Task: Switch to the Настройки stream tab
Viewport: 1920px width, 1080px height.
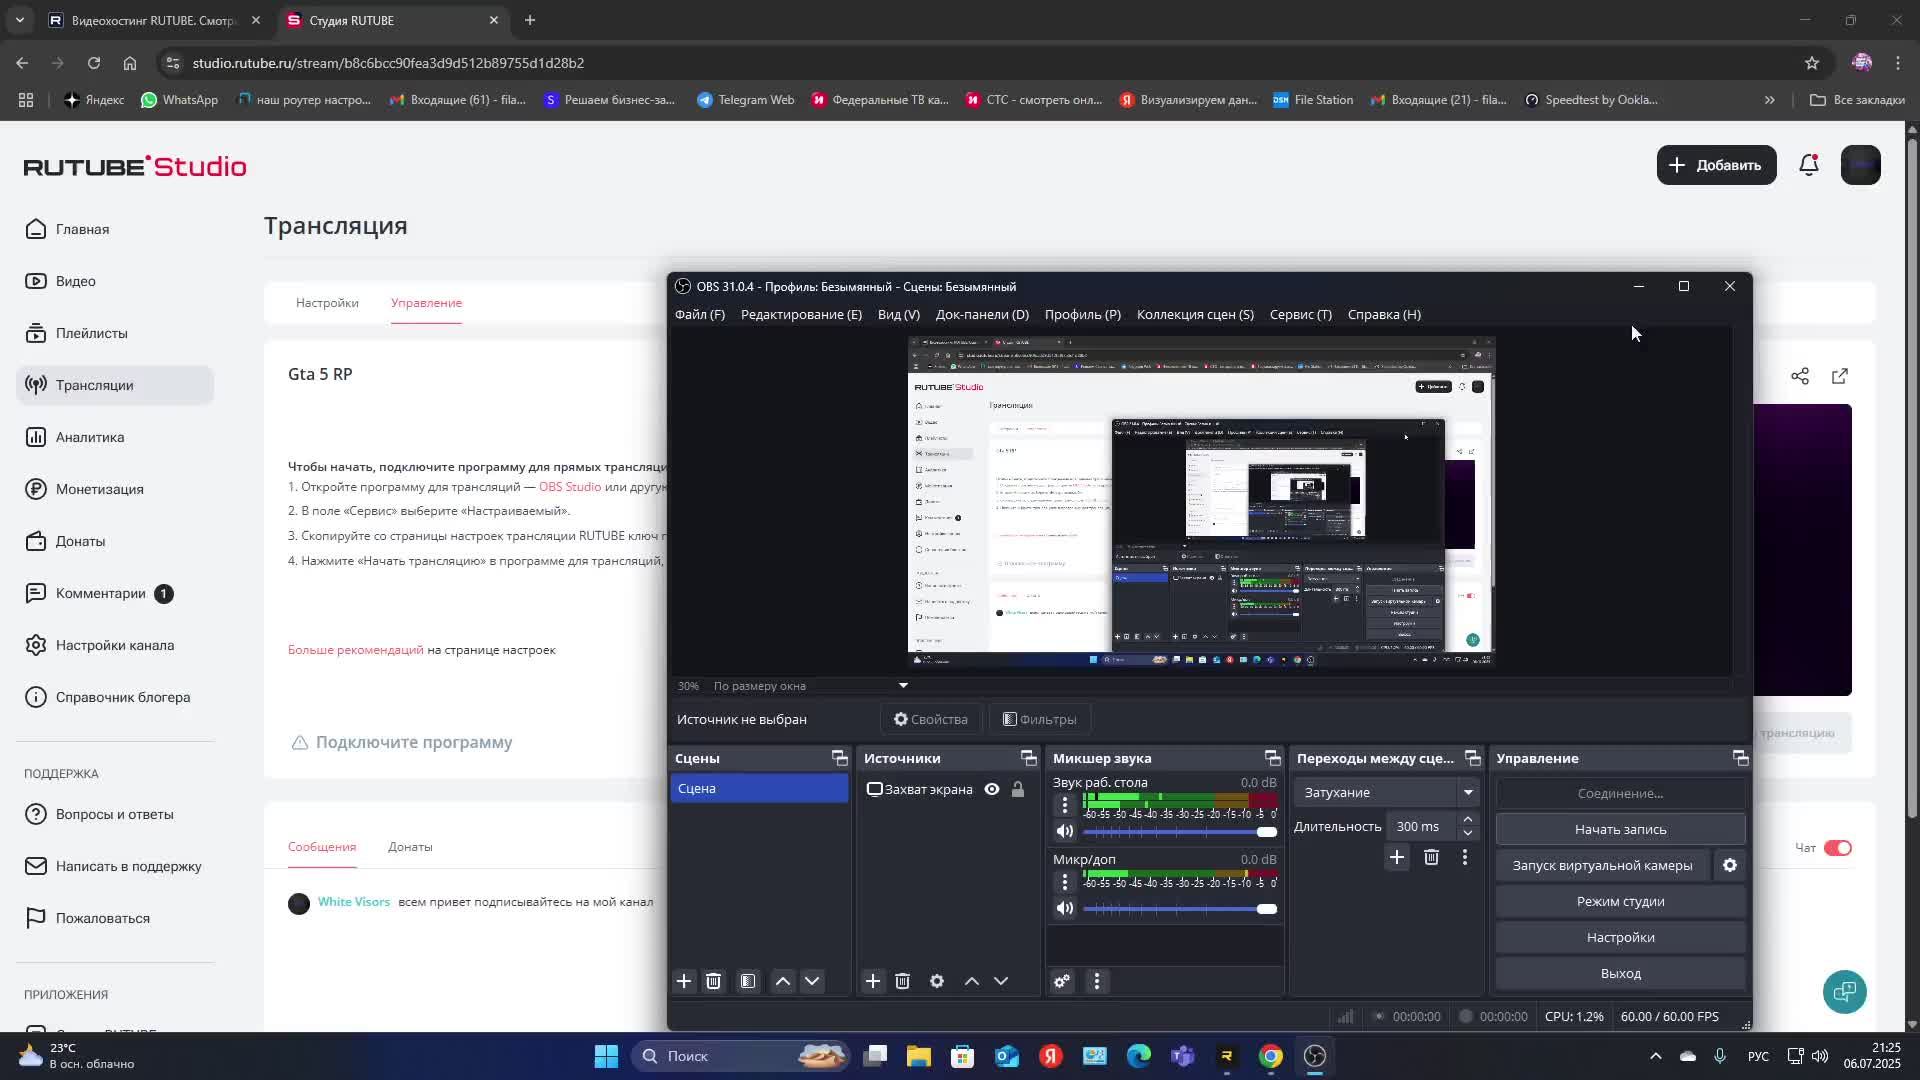Action: (327, 303)
